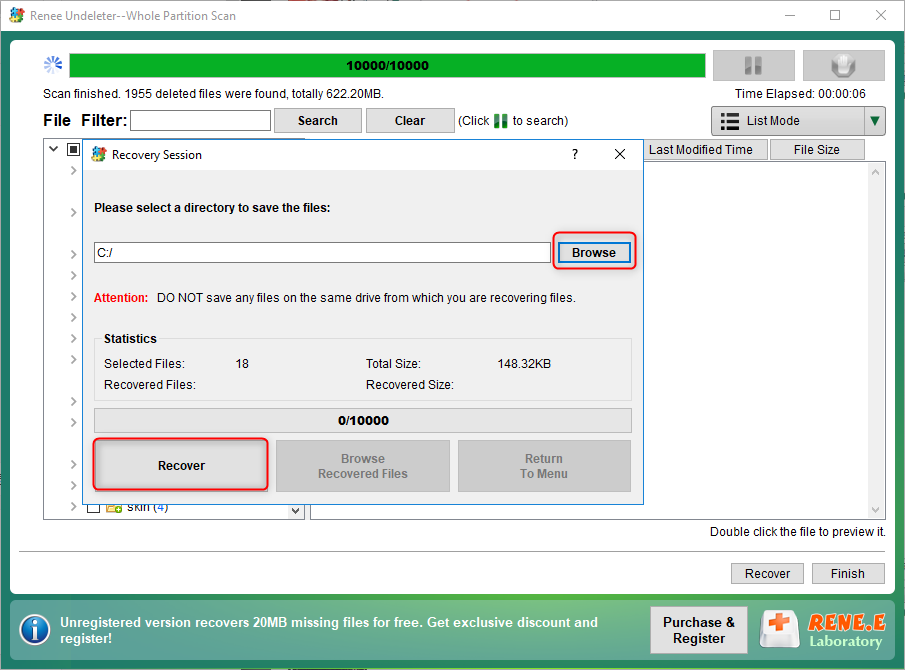Click the spinning scan status icon
Viewport: 905px width, 670px height.
pyautogui.click(x=53, y=65)
